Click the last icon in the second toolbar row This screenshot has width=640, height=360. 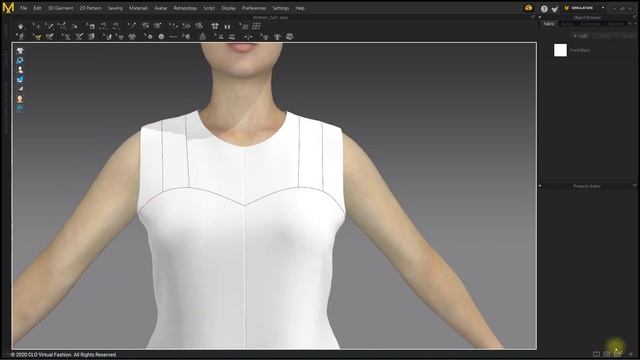pos(289,37)
